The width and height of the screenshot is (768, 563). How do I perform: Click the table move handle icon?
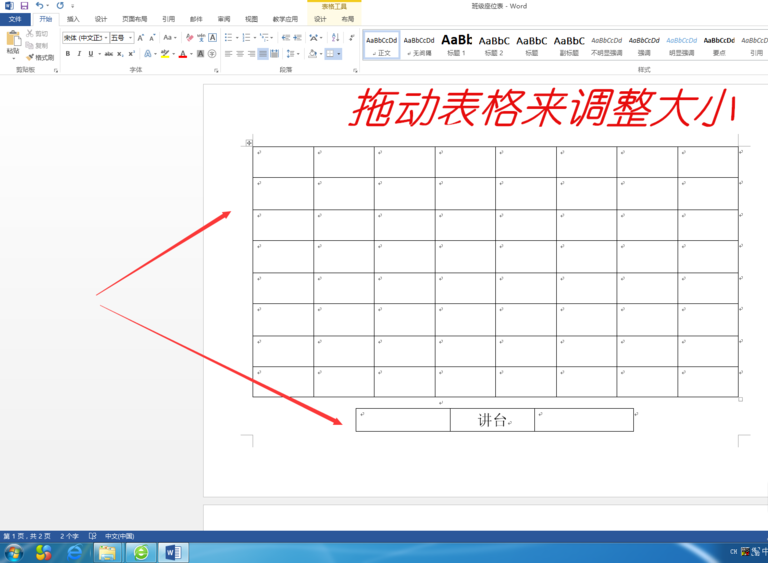pyautogui.click(x=249, y=143)
